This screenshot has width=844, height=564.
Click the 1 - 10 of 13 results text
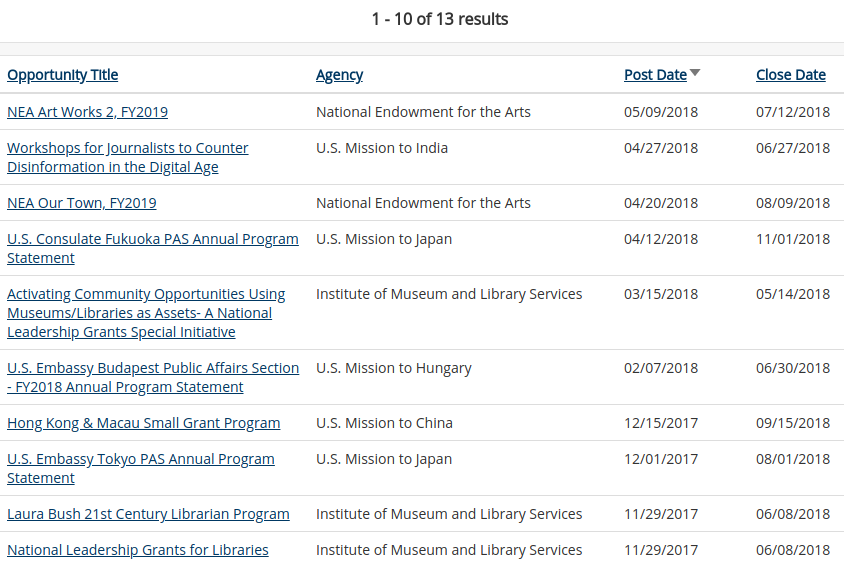click(x=440, y=19)
